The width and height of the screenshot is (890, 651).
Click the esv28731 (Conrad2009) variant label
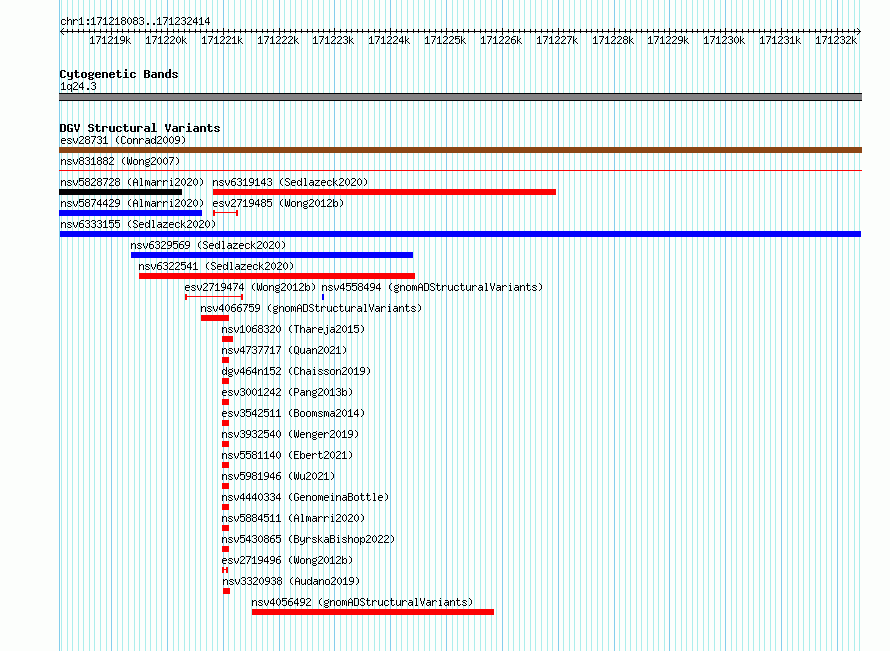point(123,140)
